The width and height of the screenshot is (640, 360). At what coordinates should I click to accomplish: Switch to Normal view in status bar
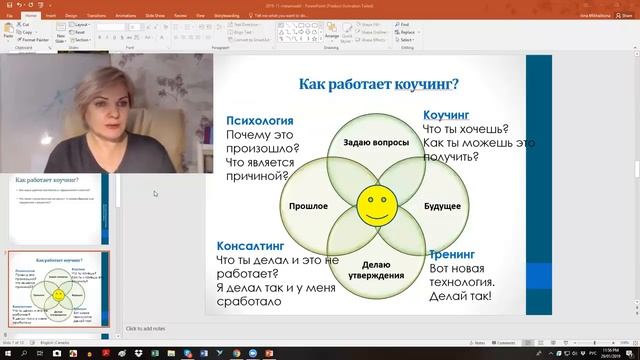coord(528,343)
